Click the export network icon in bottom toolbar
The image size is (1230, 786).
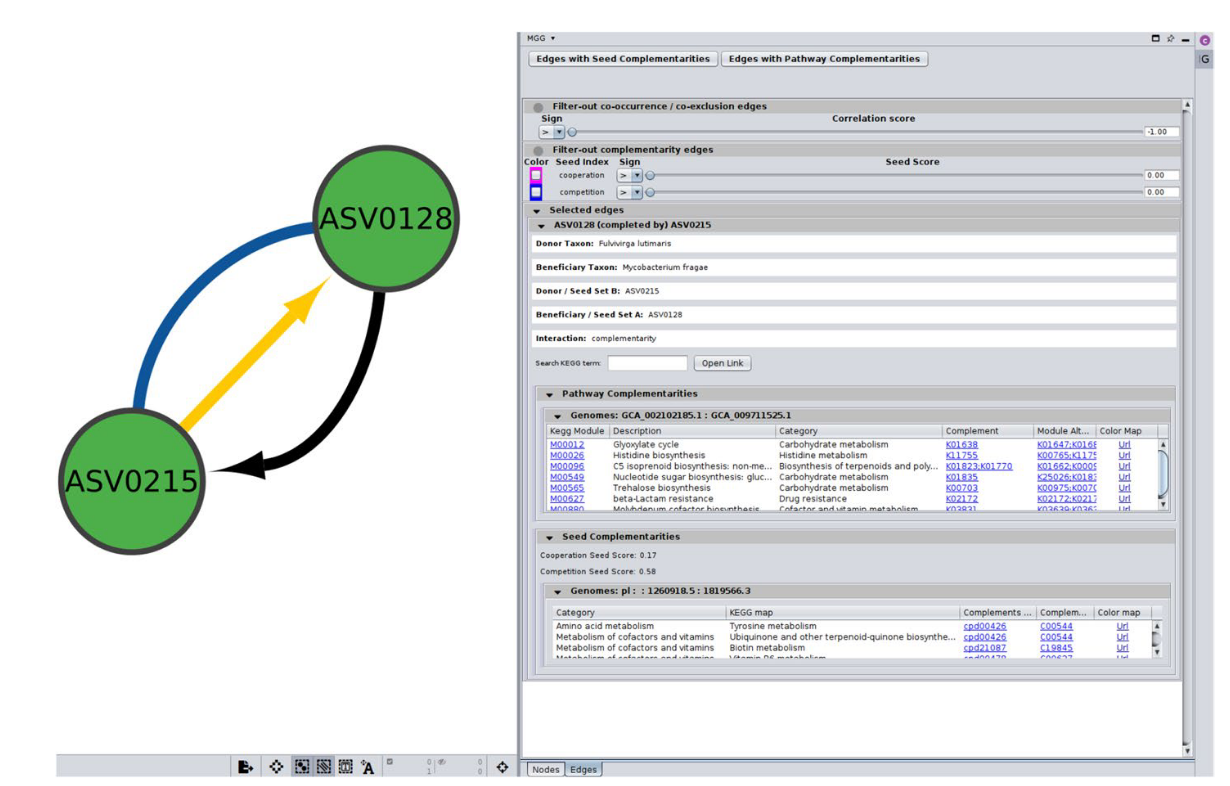[x=245, y=767]
